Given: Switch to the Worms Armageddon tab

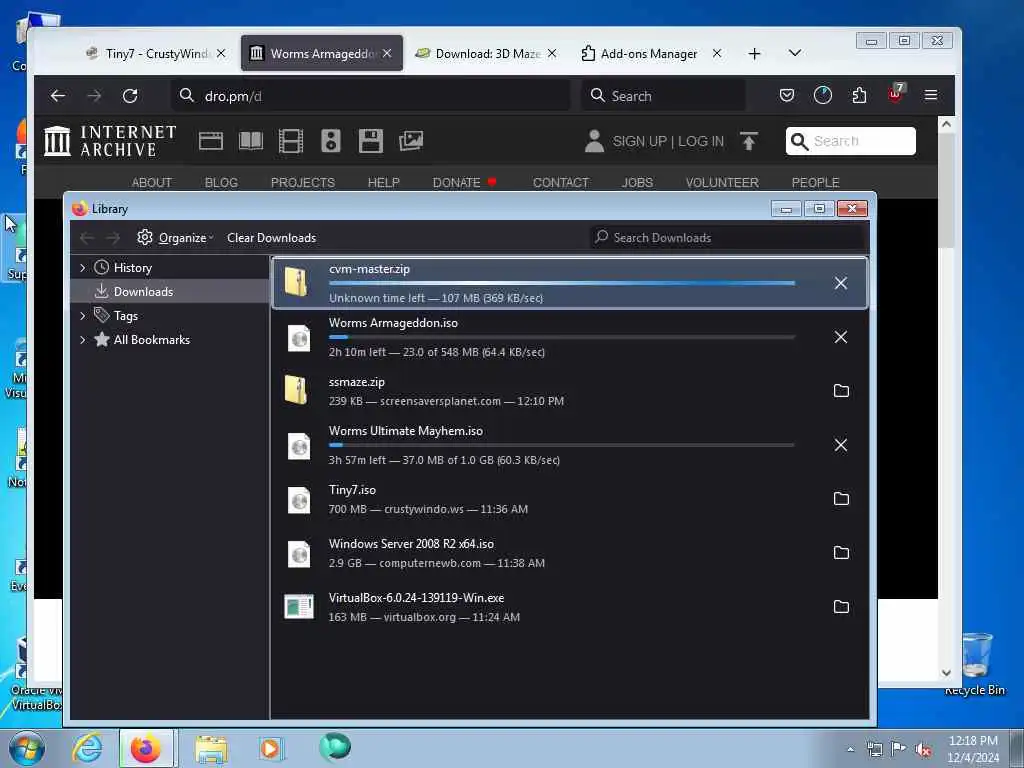Looking at the screenshot, I should 321,54.
